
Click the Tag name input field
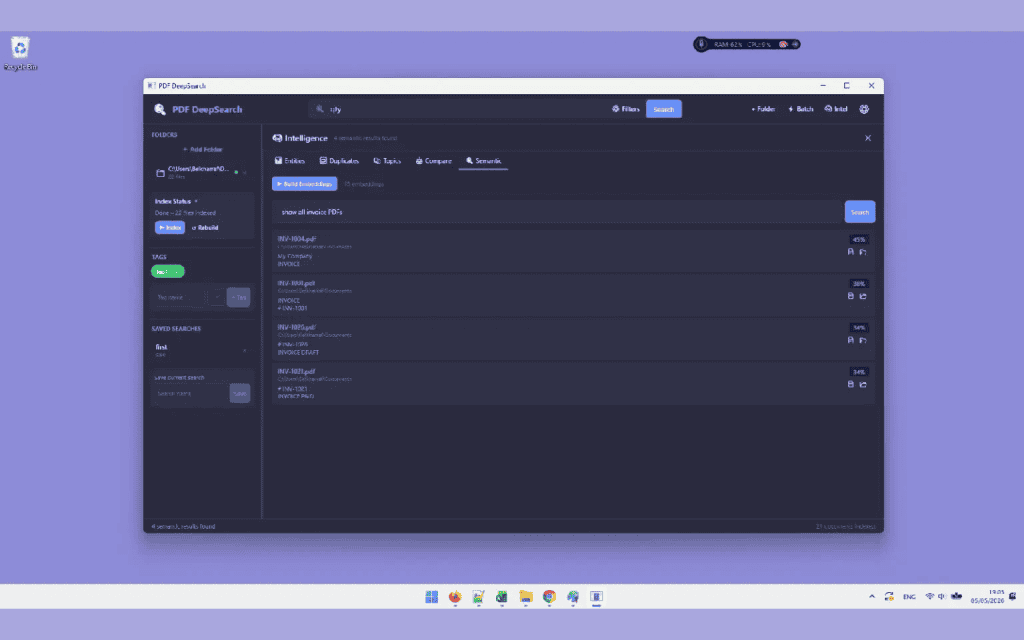(179, 297)
